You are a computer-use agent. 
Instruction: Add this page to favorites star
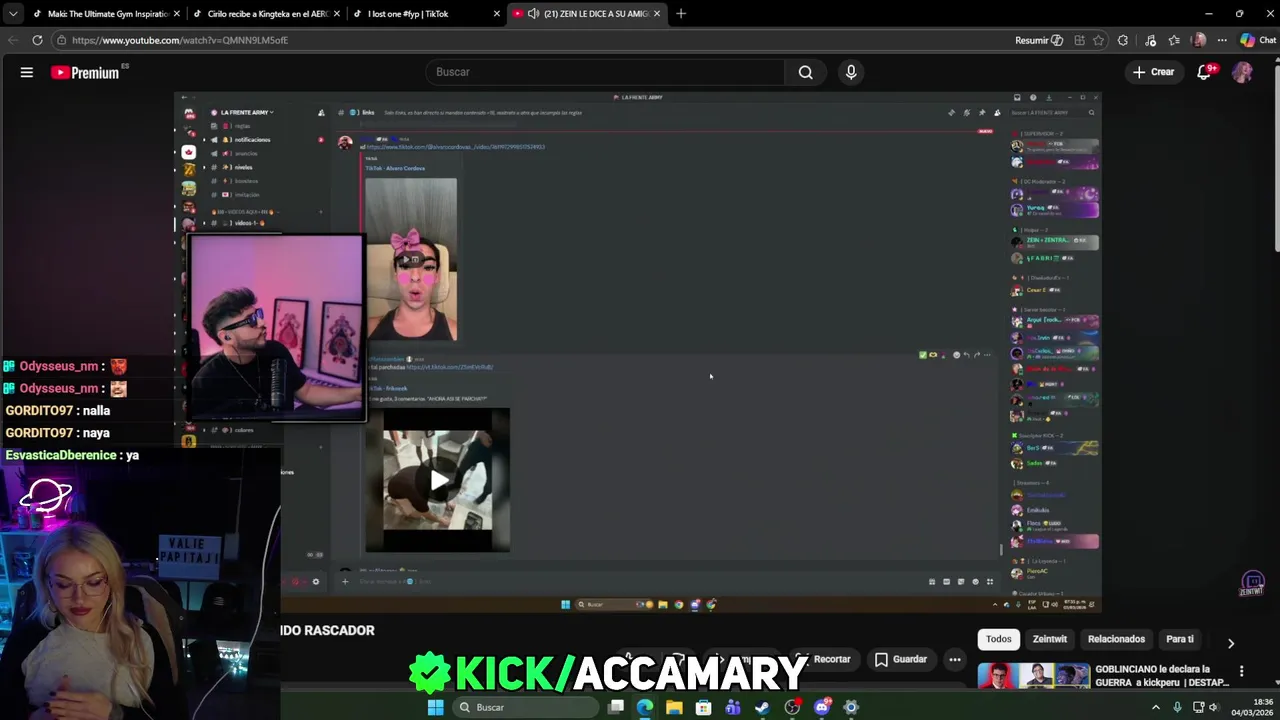1099,40
